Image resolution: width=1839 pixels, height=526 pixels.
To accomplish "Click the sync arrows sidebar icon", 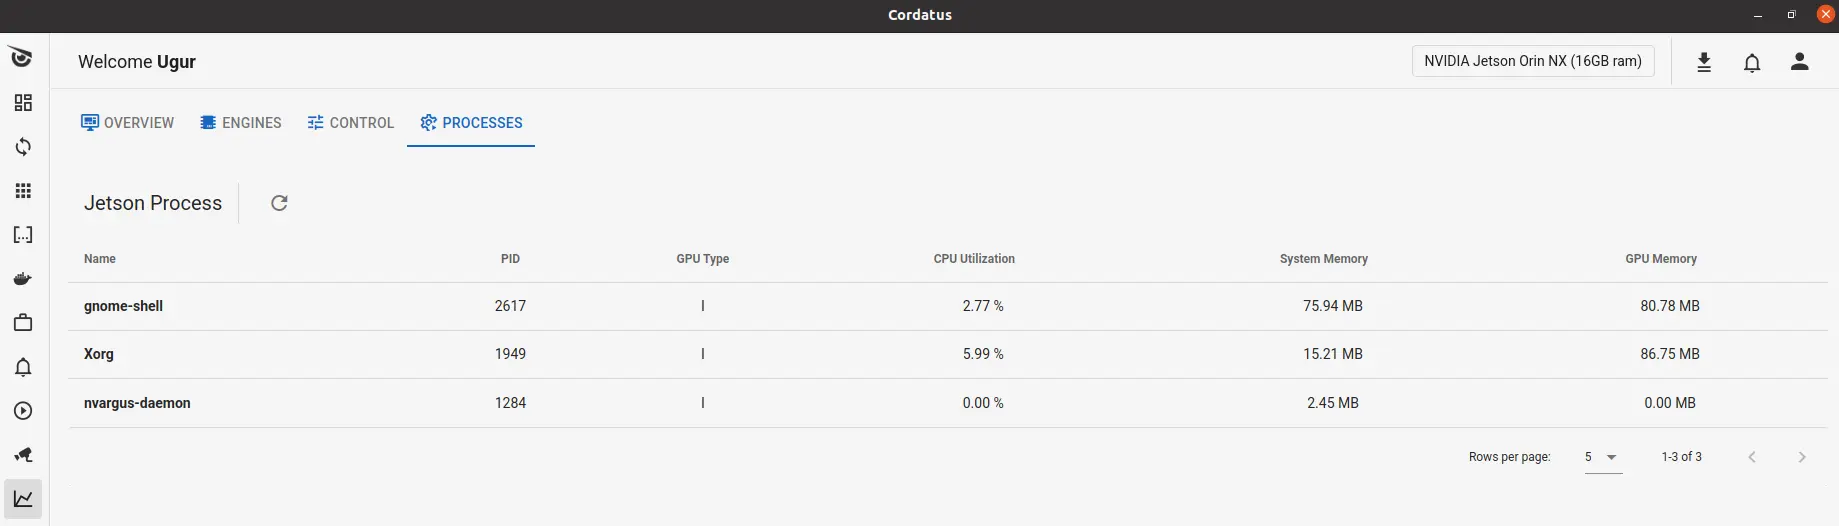I will (23, 147).
